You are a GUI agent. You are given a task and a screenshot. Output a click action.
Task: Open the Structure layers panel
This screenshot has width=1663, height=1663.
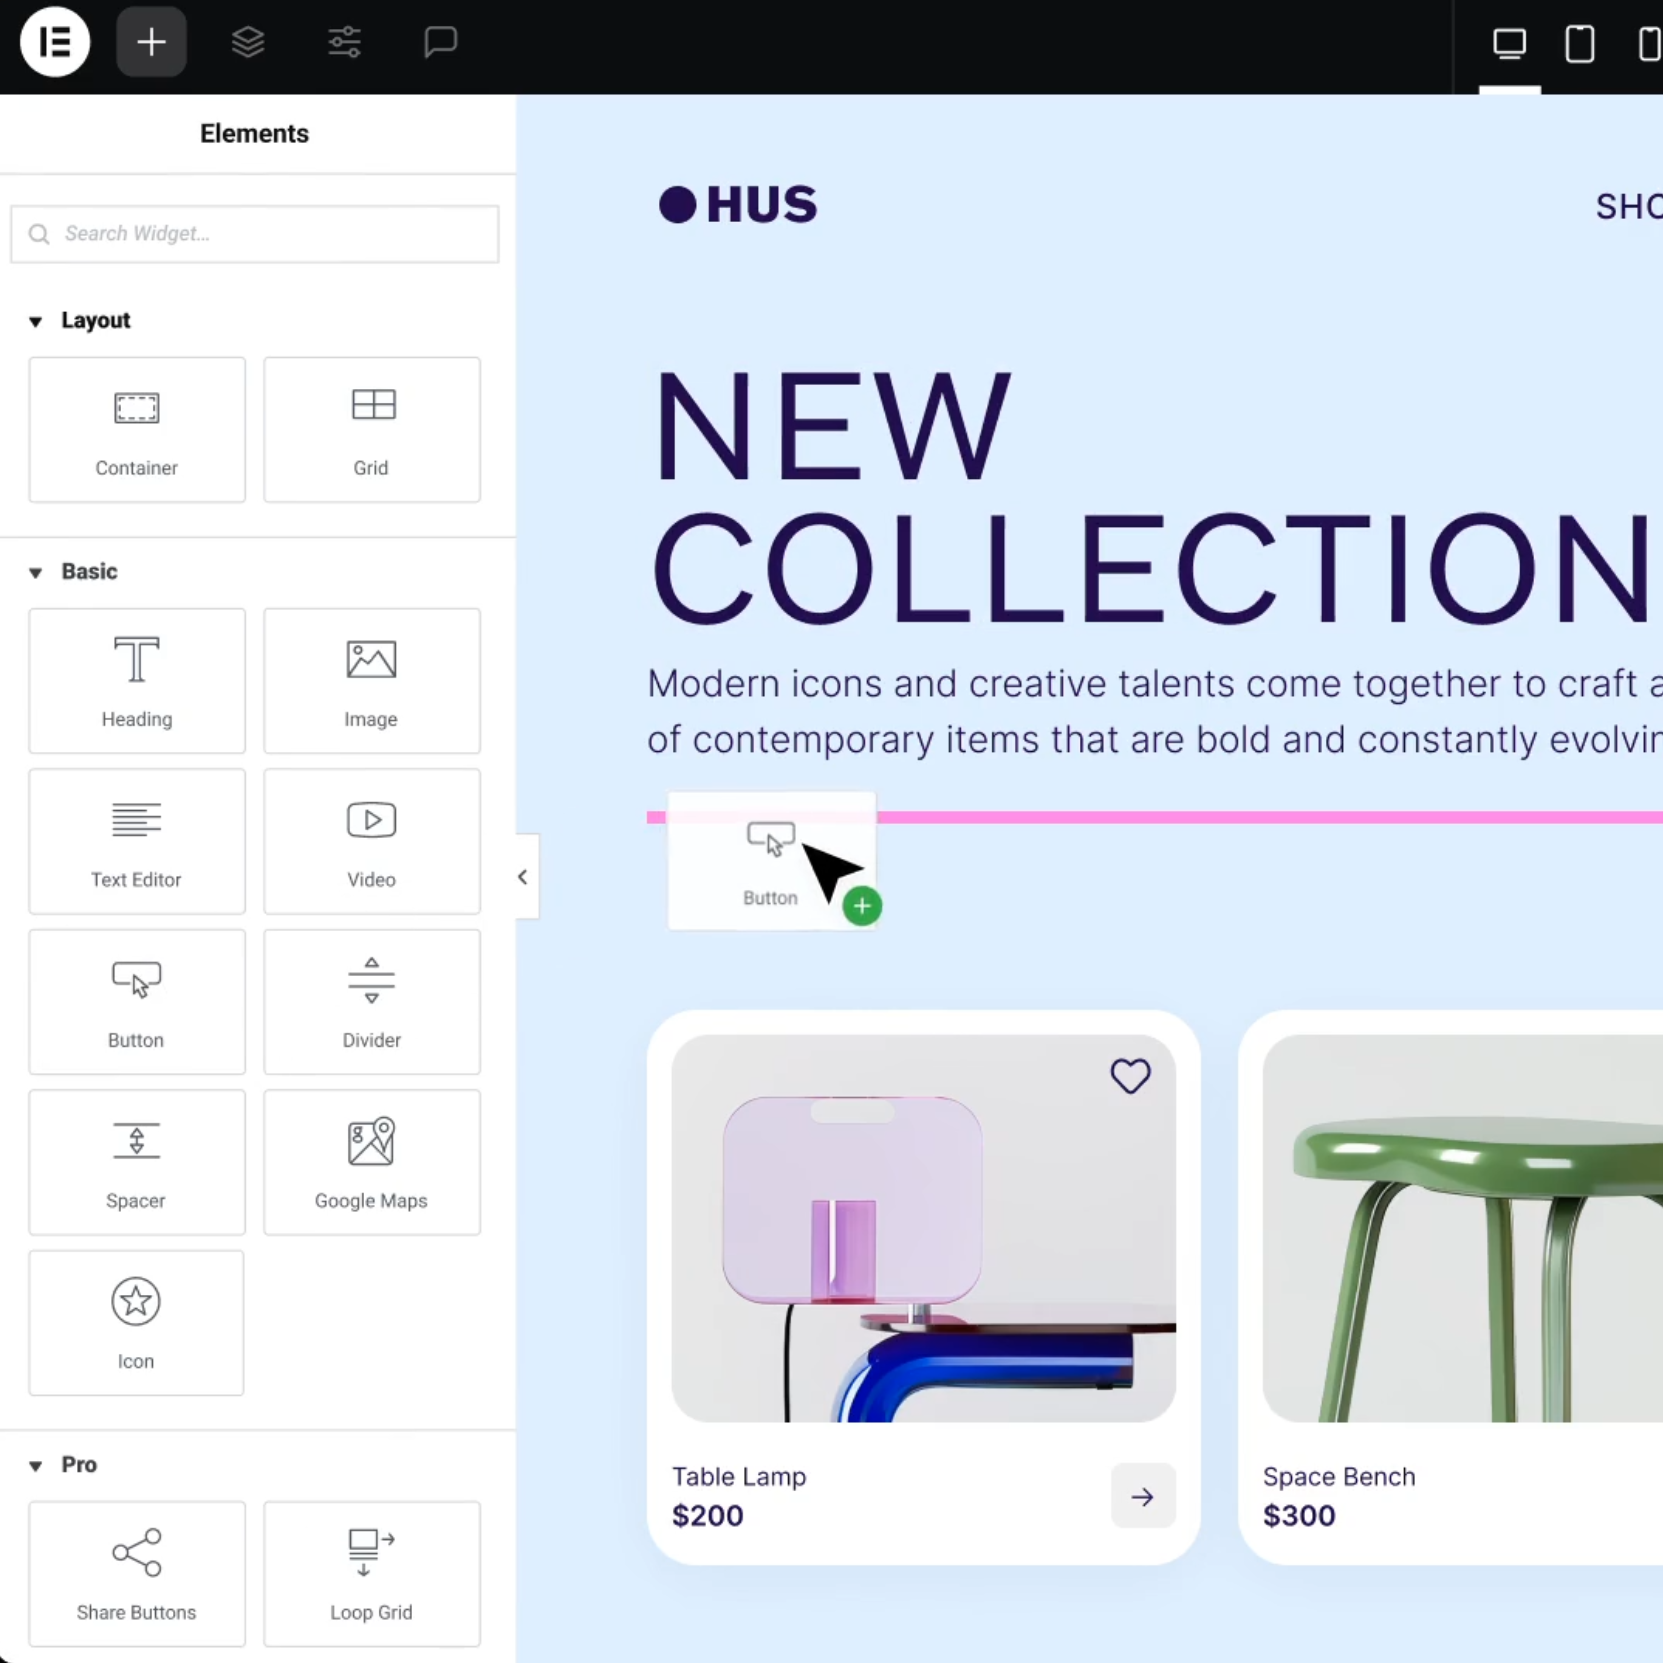248,42
